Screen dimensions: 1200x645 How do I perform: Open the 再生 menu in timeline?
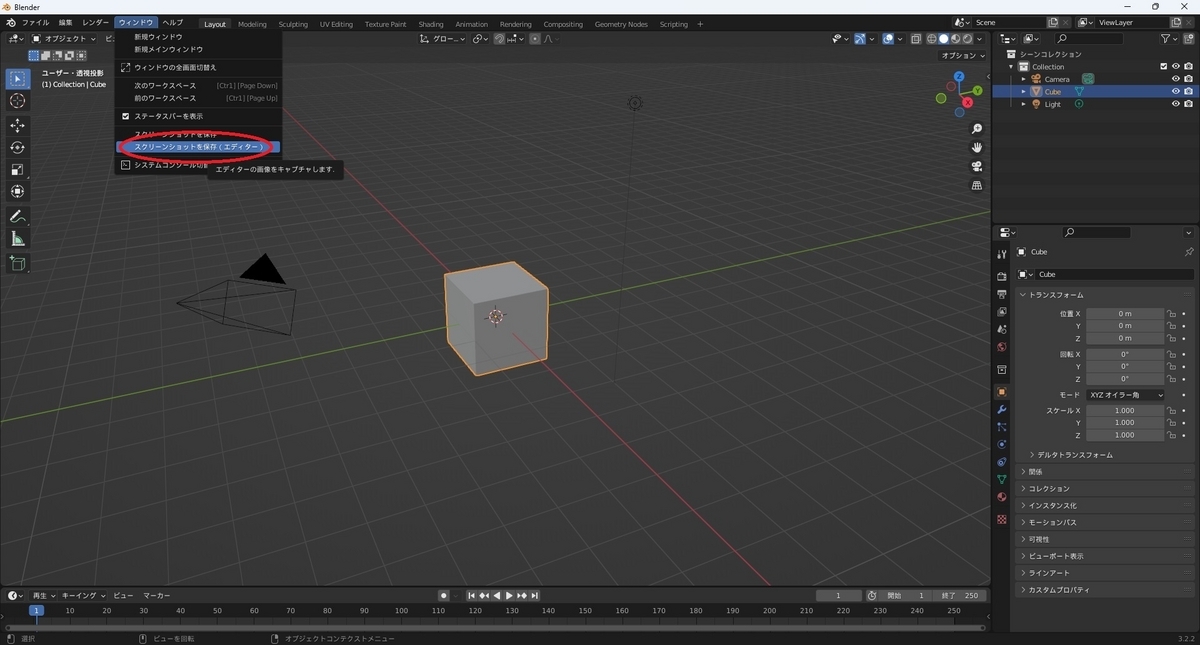44,596
